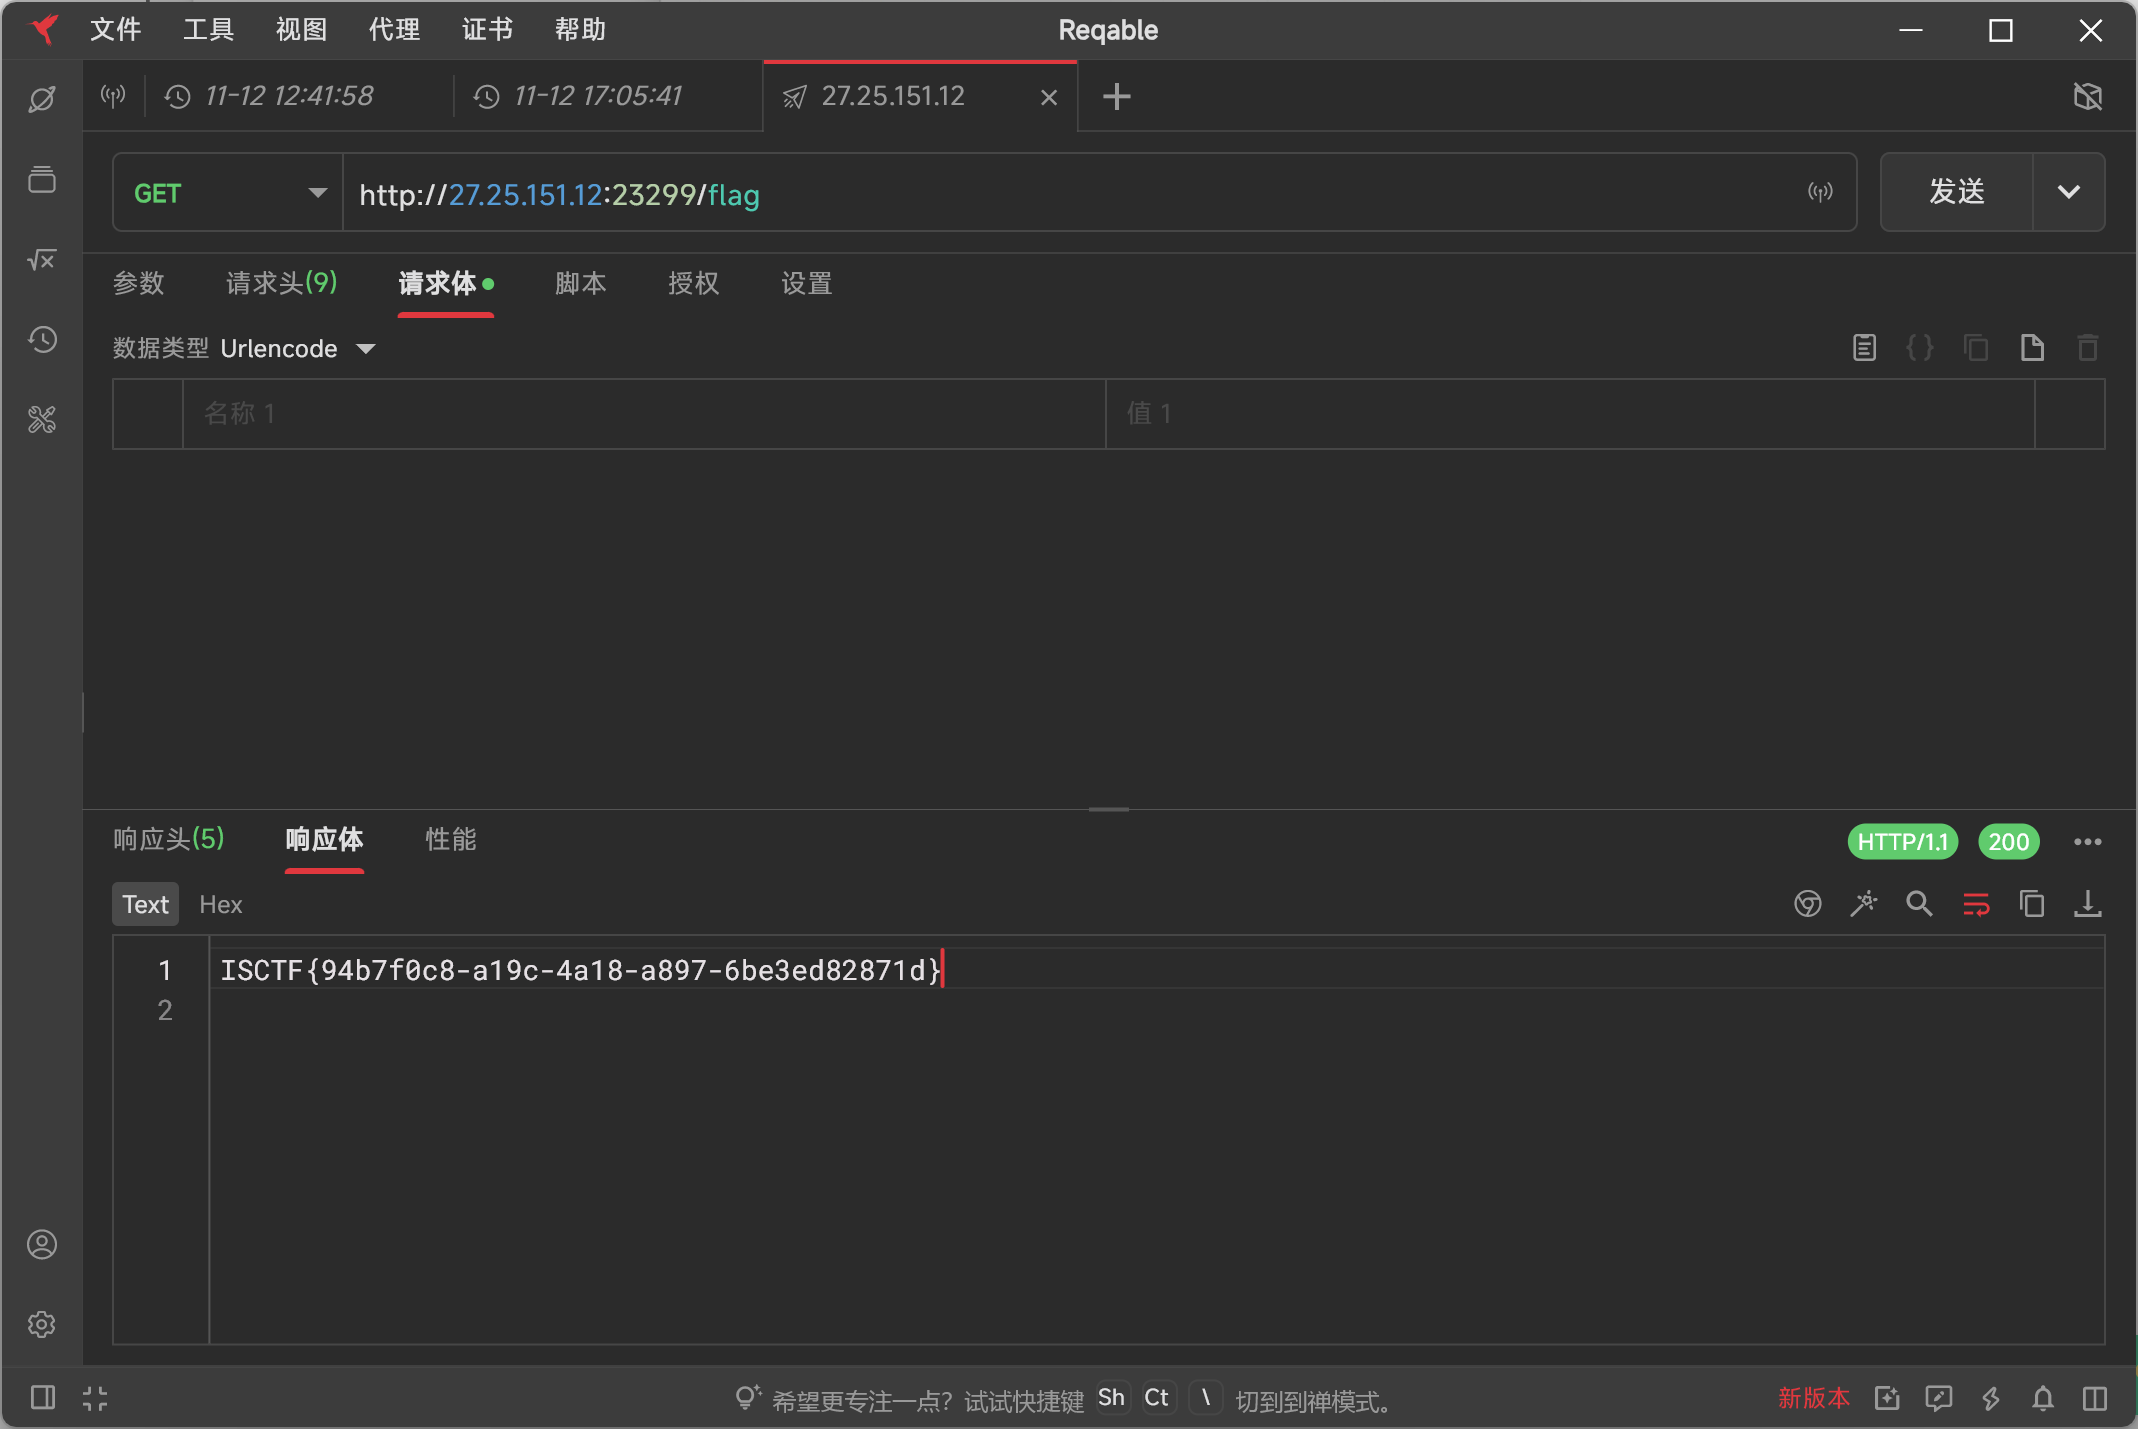The width and height of the screenshot is (2138, 1429).
Task: Open the 代理 menu
Action: pos(394,30)
